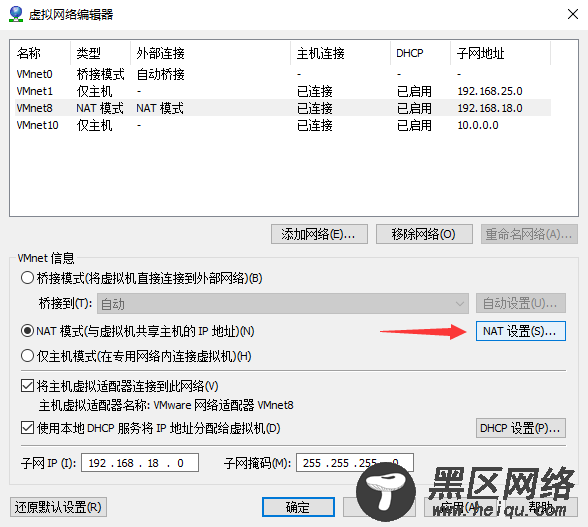Click the 子网地址 column header
Viewport: 588px width, 527px height.
pyautogui.click(x=501, y=53)
